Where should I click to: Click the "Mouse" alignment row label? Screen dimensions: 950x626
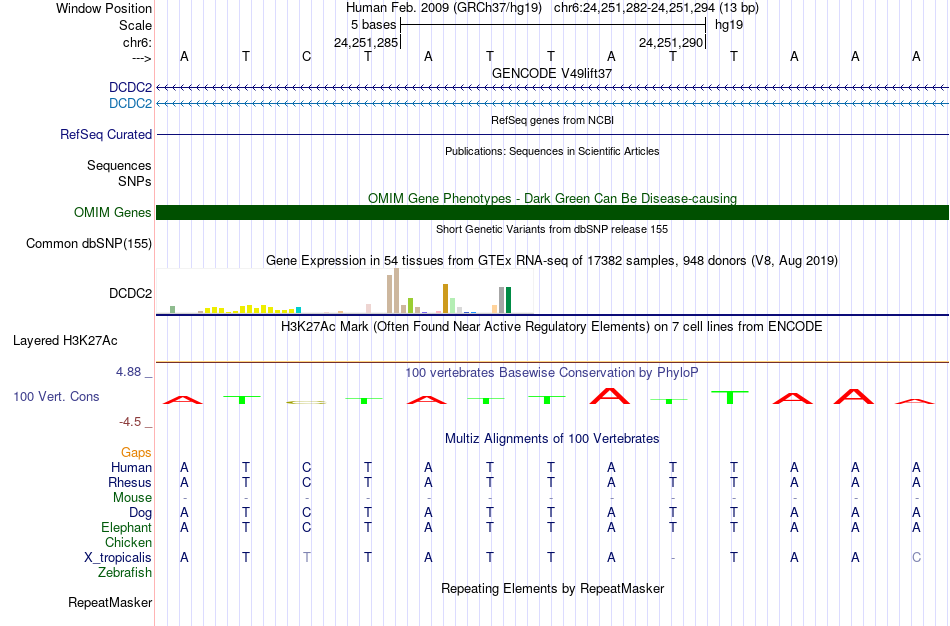[x=132, y=497]
